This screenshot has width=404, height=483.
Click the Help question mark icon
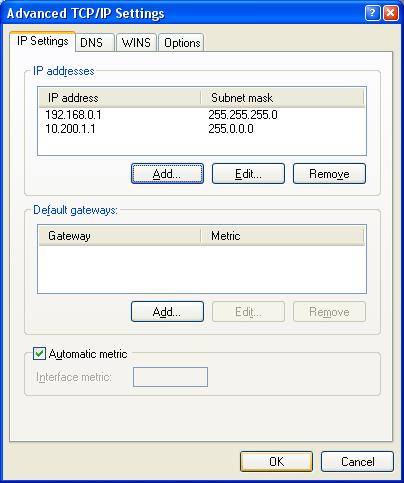point(372,14)
